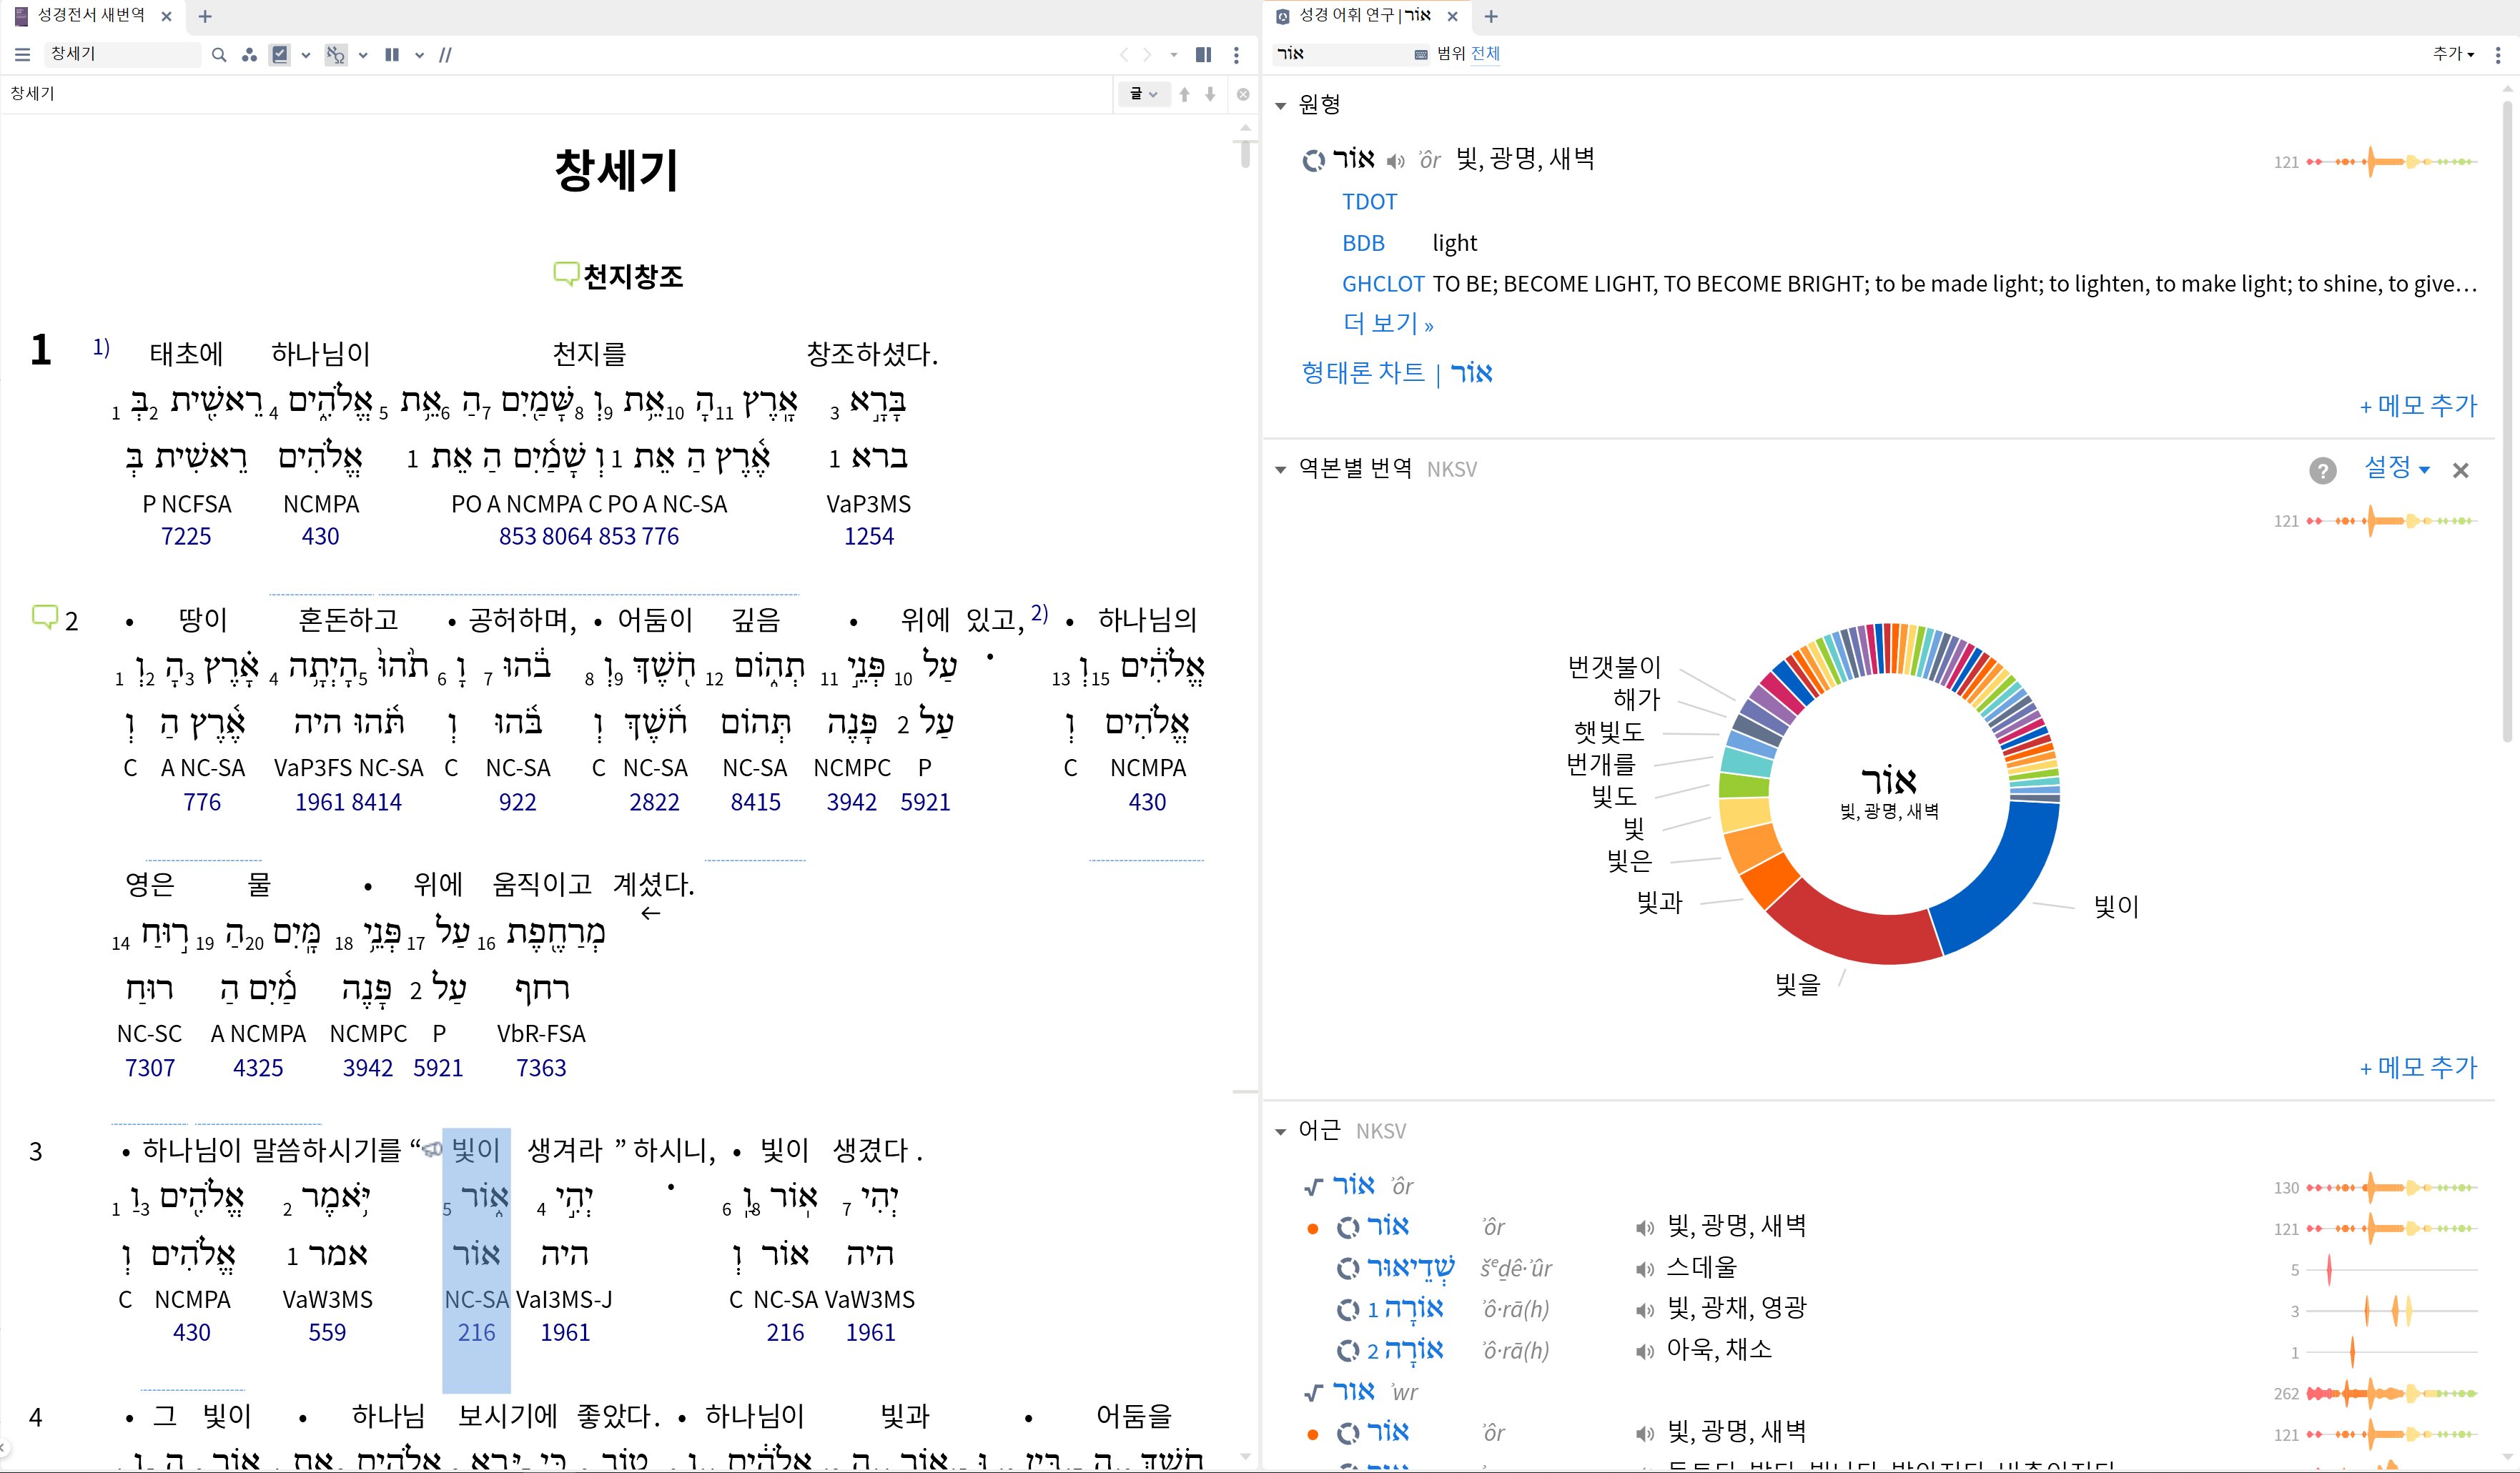Toggle the reading plan checkmark icon

[281, 55]
